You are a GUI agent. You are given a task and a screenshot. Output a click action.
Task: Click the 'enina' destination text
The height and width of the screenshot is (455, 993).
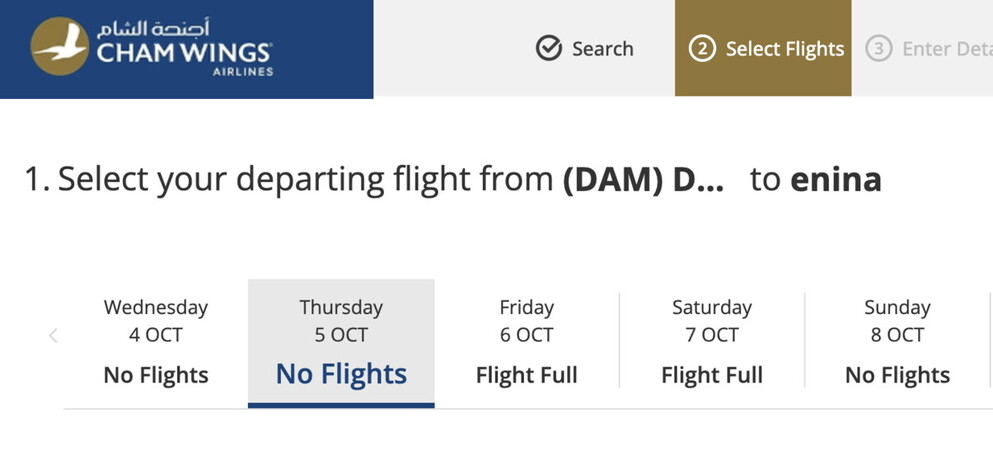pos(836,179)
